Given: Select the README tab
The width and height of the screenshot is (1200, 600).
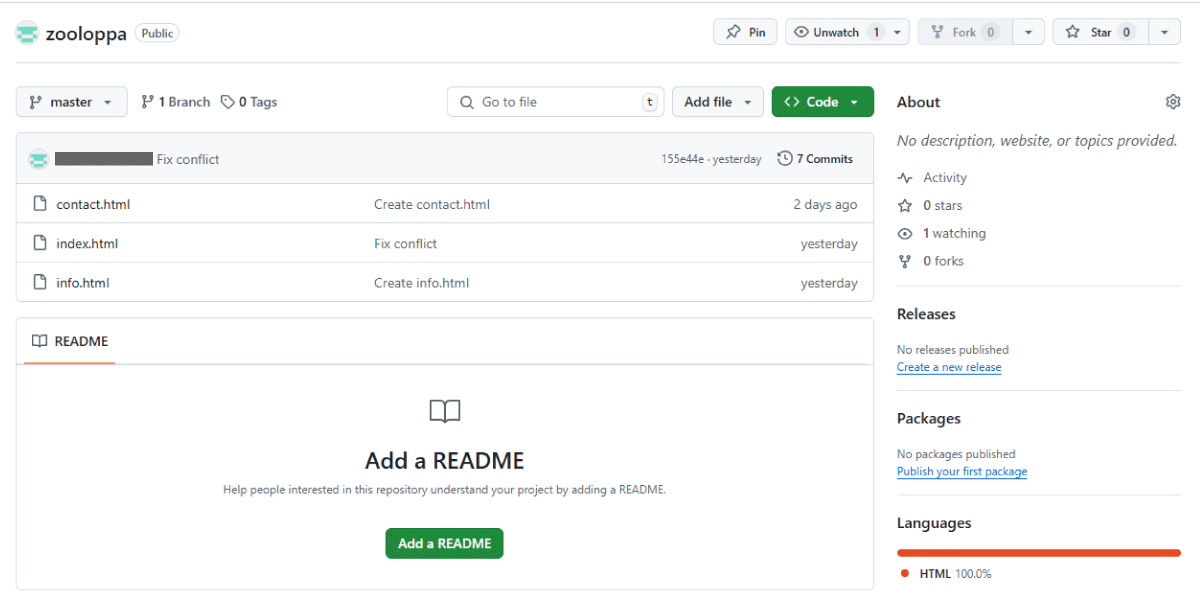Looking at the screenshot, I should [x=69, y=341].
